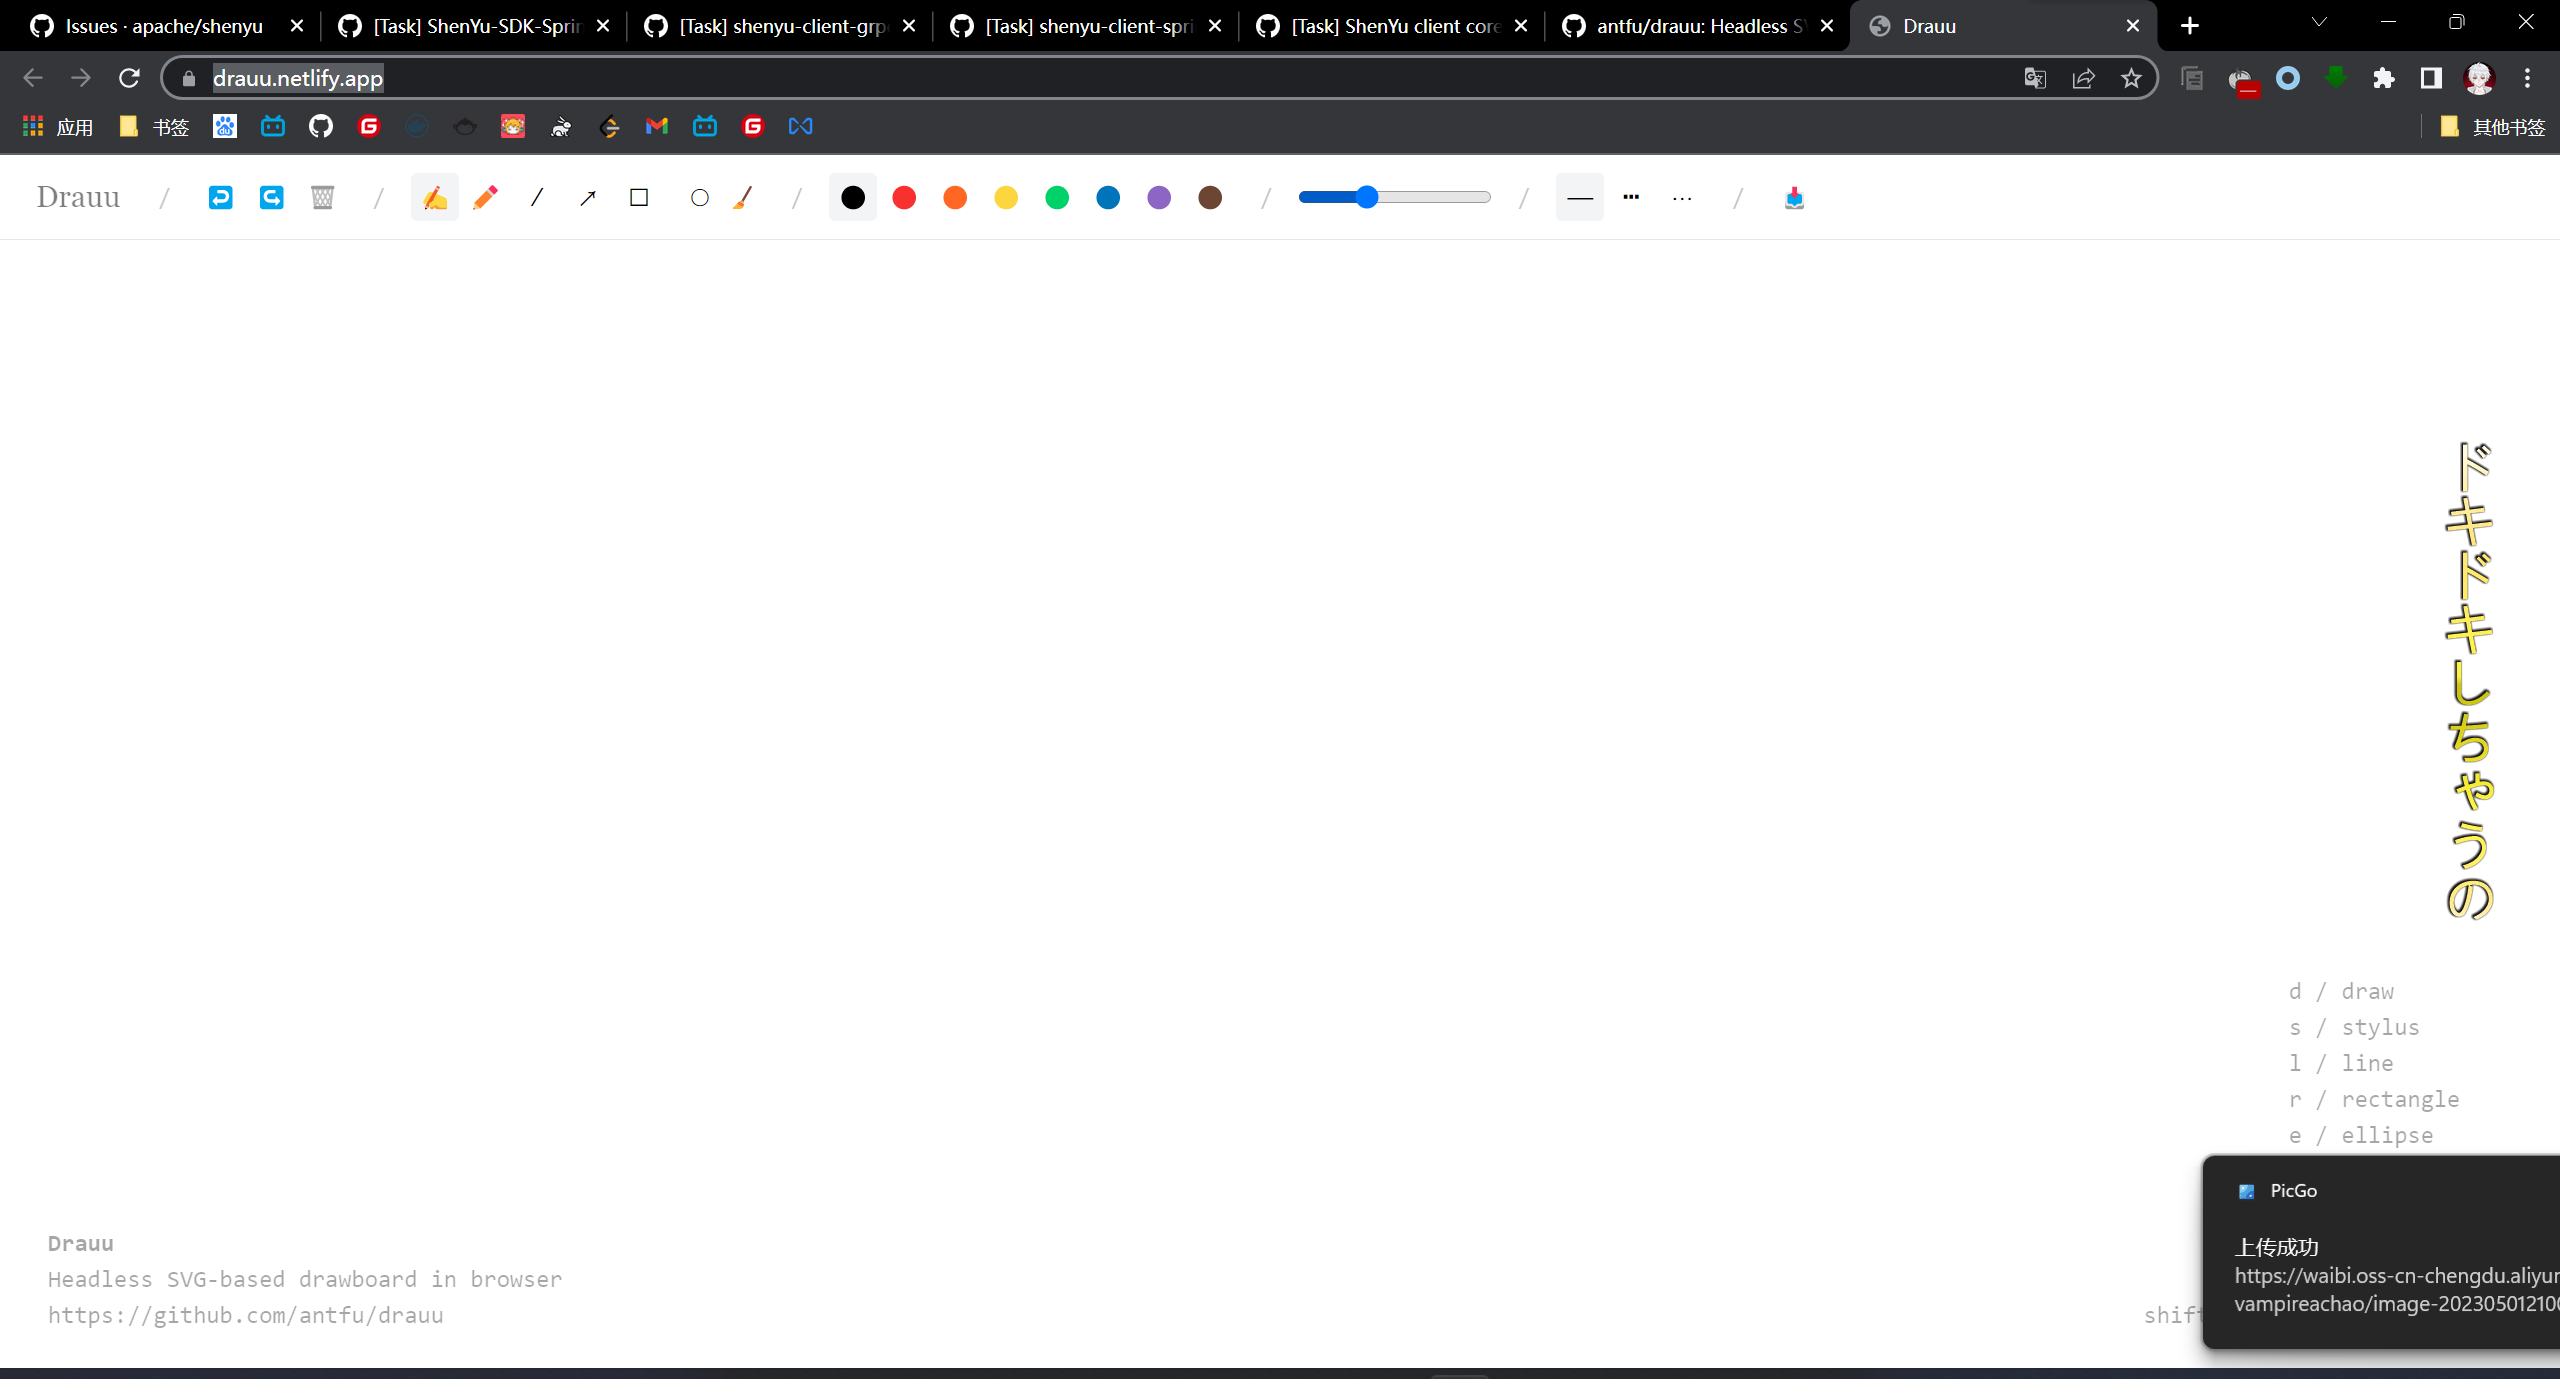Click the undo arrow icon
Screen dimensions: 2560x1379
tap(220, 197)
